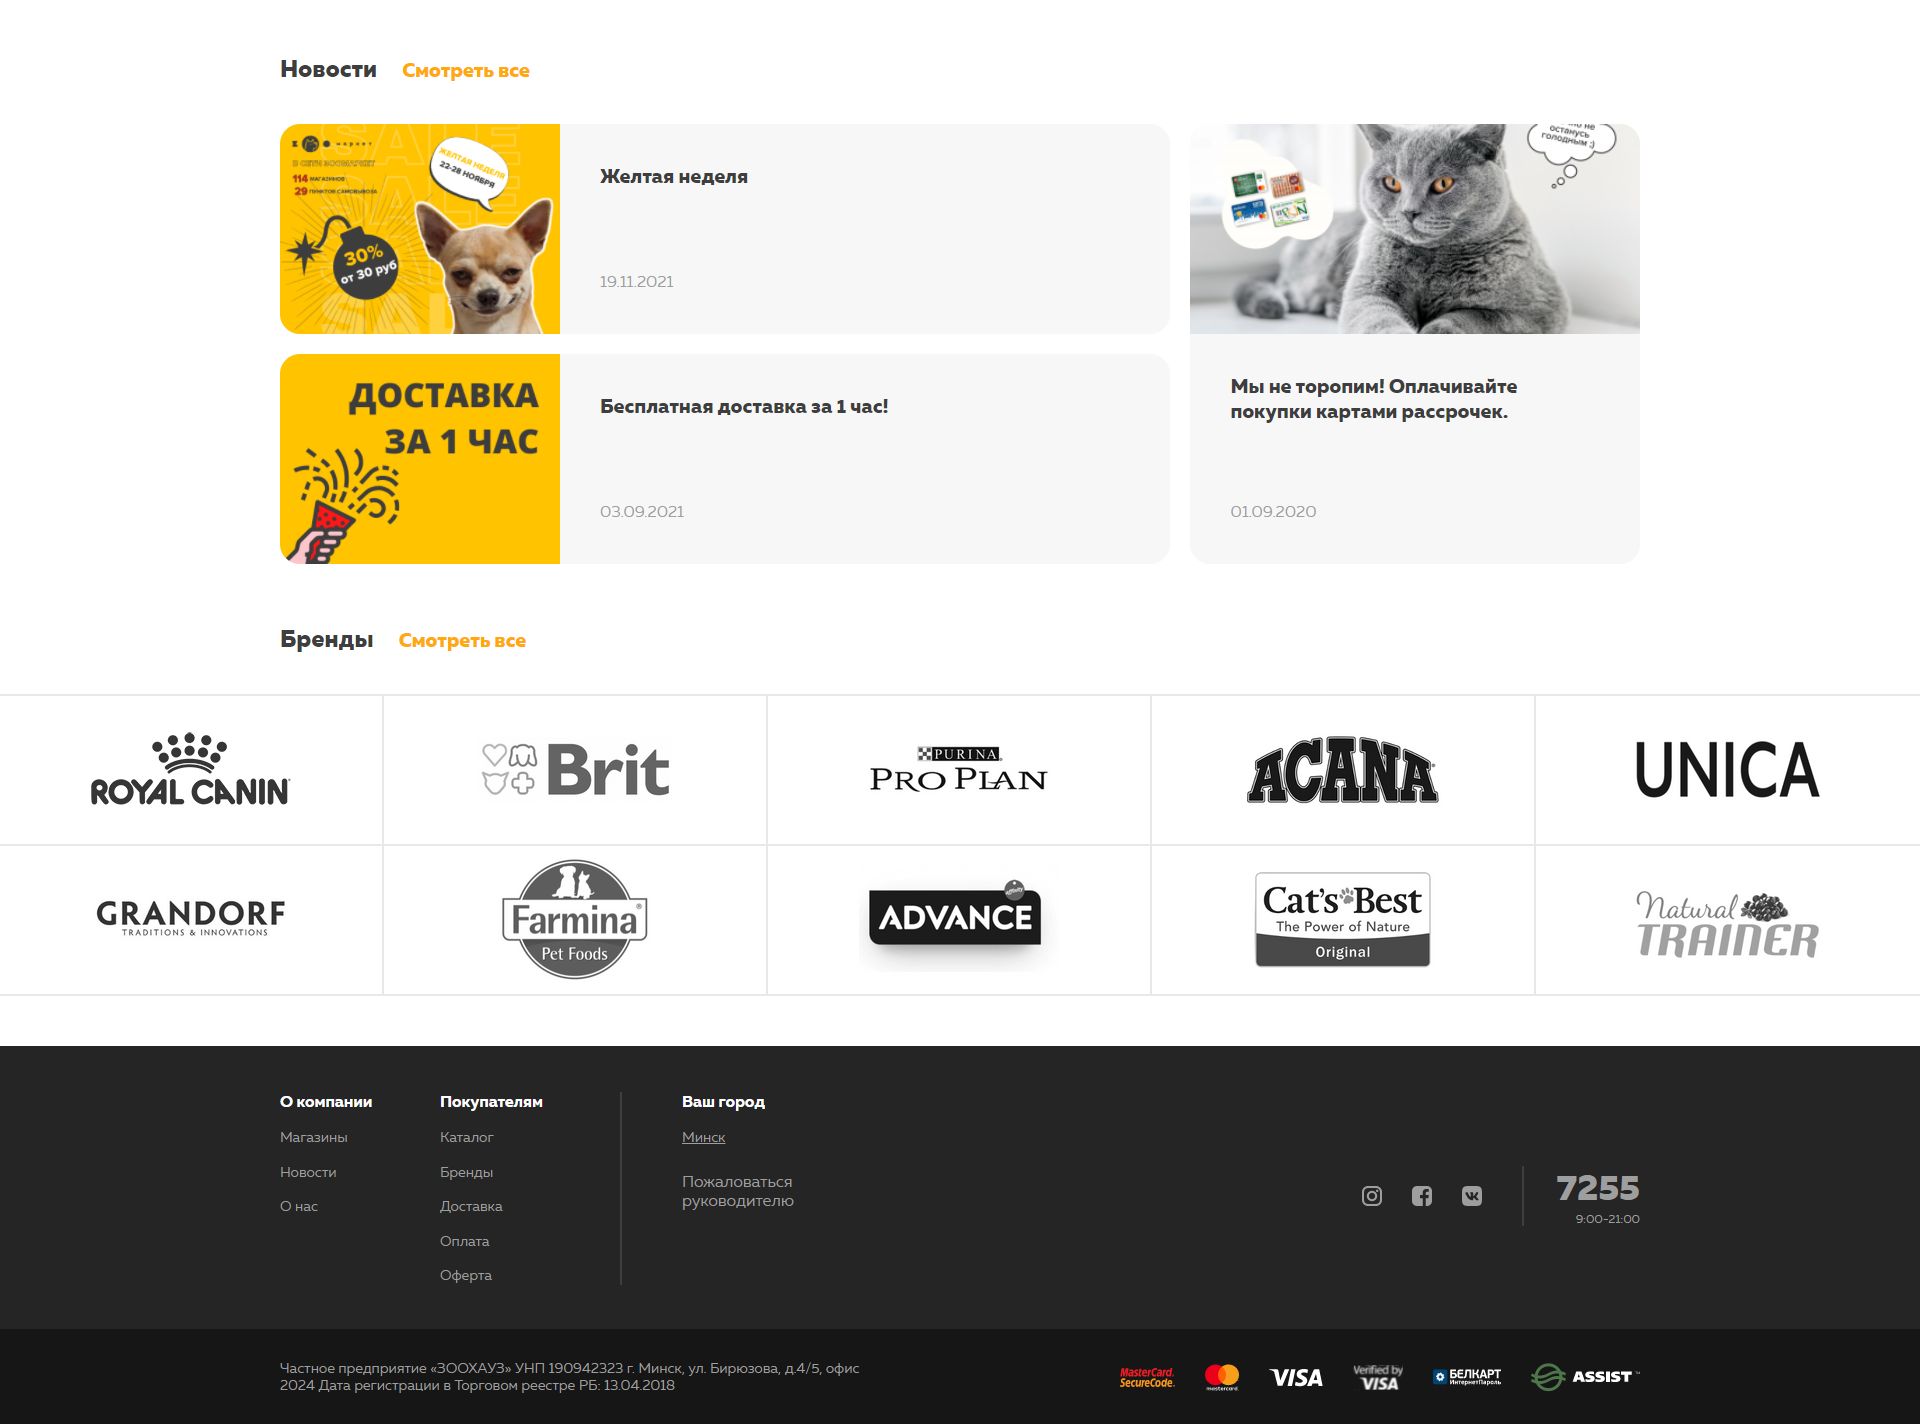
Task: Click the Farmina Pet Foods logo
Action: coord(575,919)
